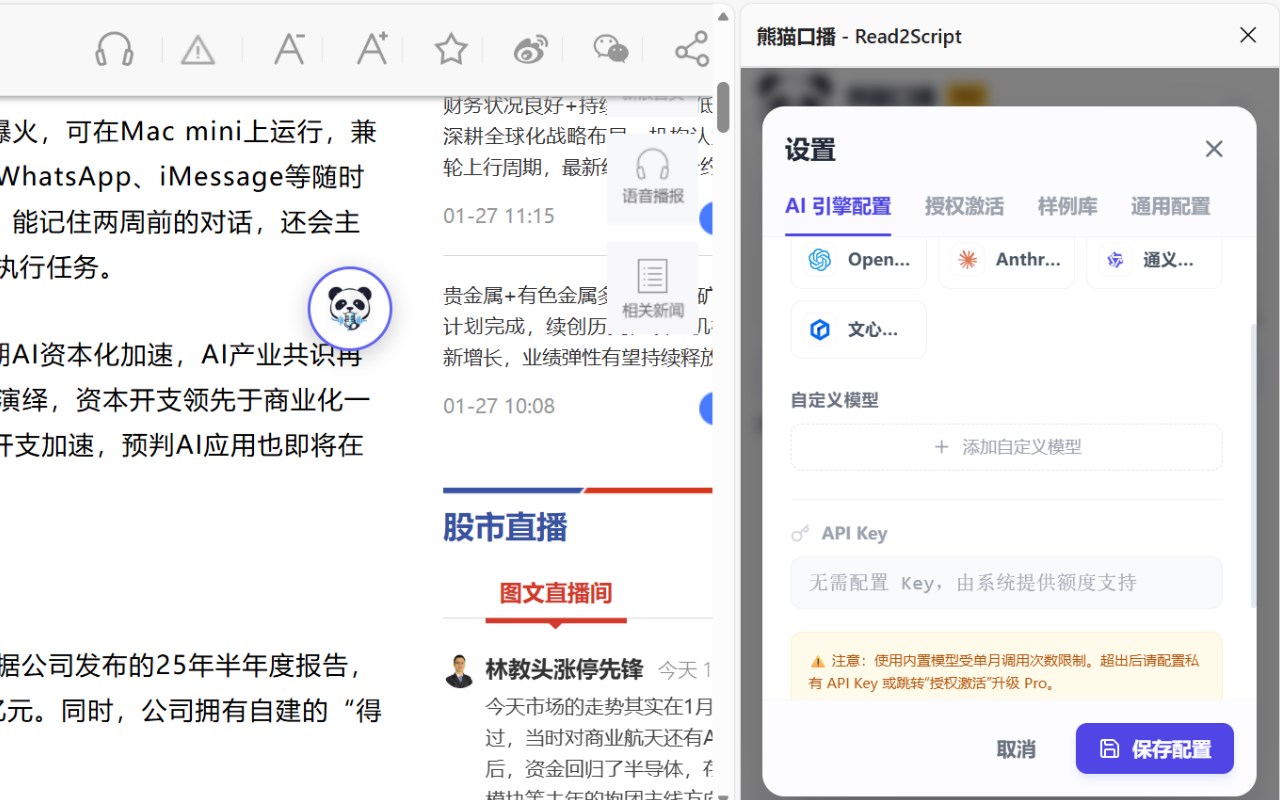Click the settings dialog scrollbar

(1253, 465)
